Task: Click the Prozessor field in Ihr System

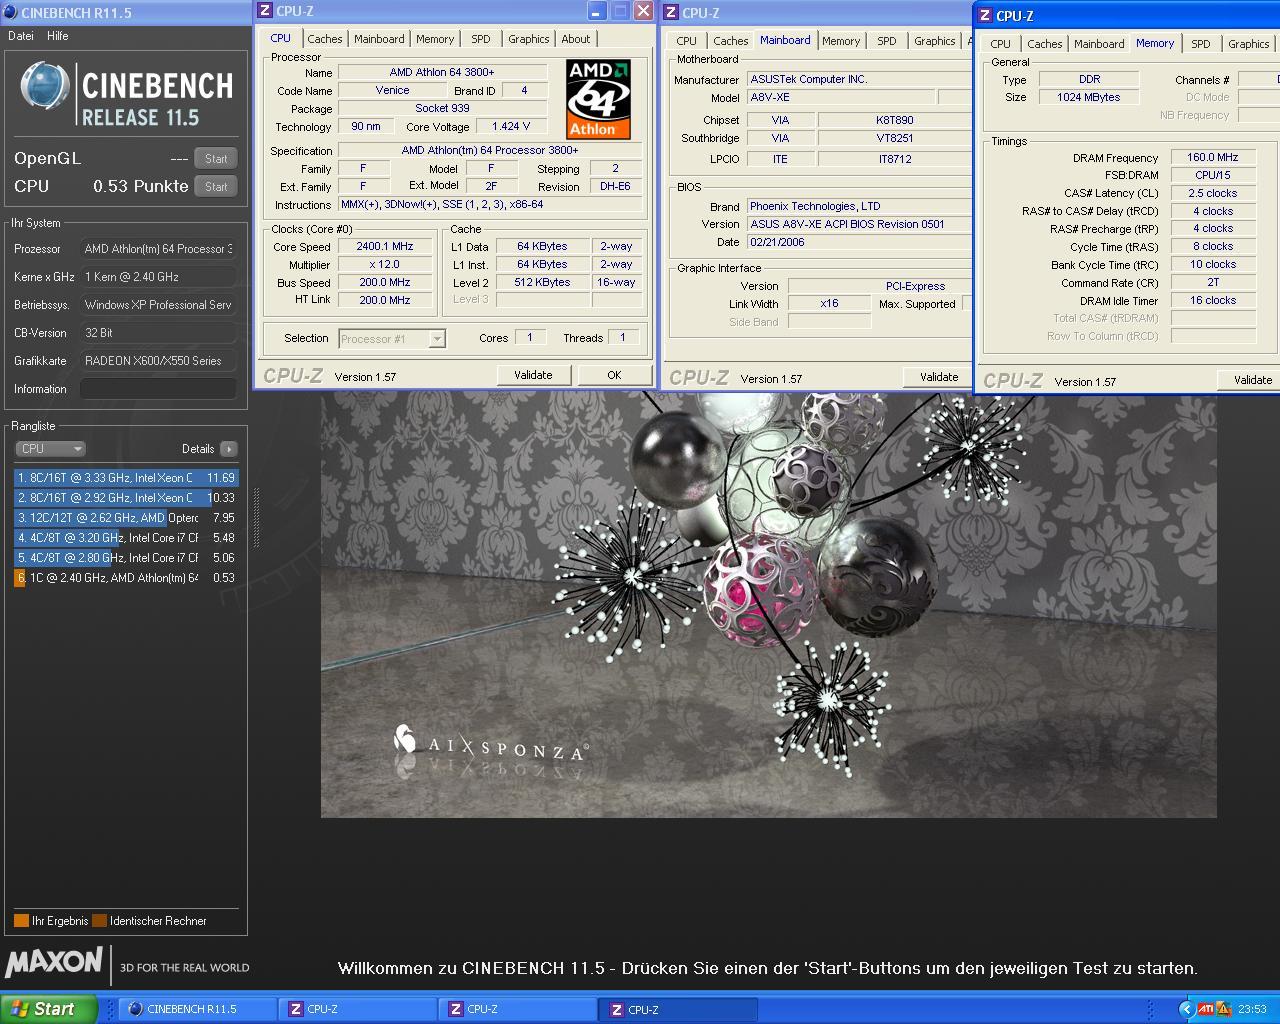Action: (x=158, y=249)
